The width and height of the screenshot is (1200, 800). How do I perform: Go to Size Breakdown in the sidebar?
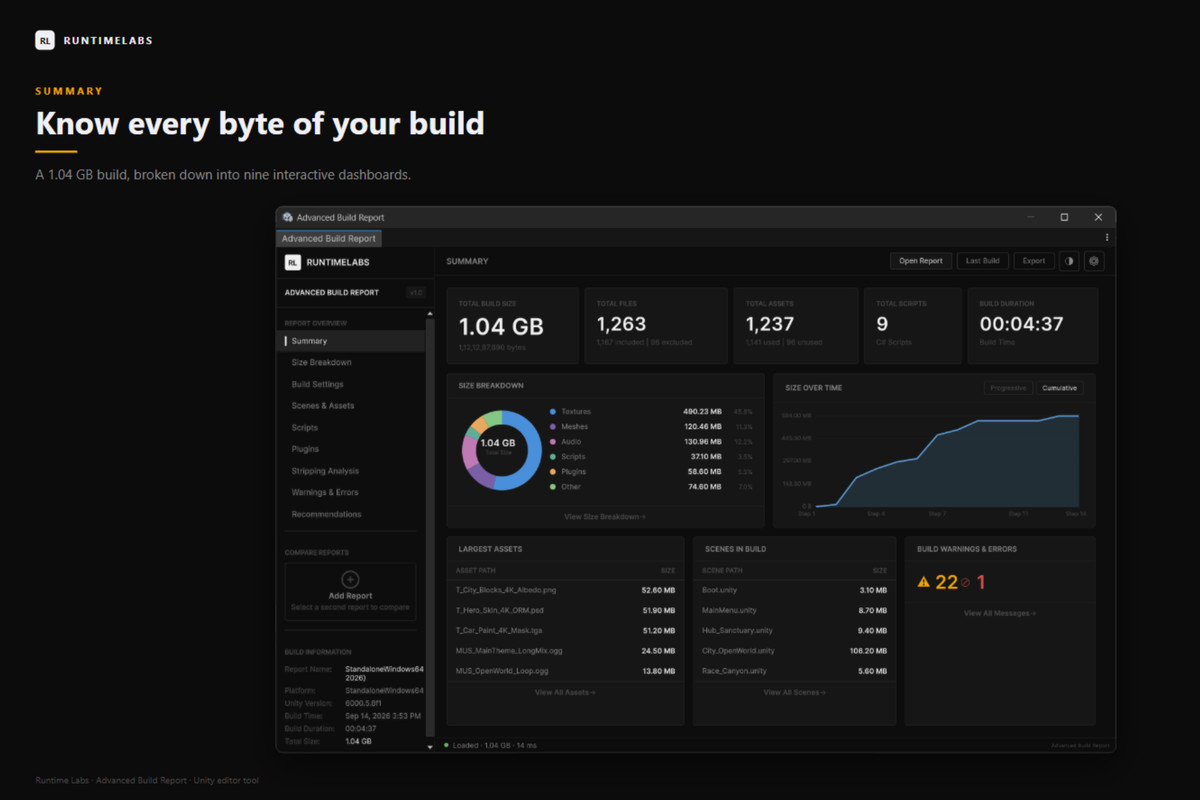353,363
